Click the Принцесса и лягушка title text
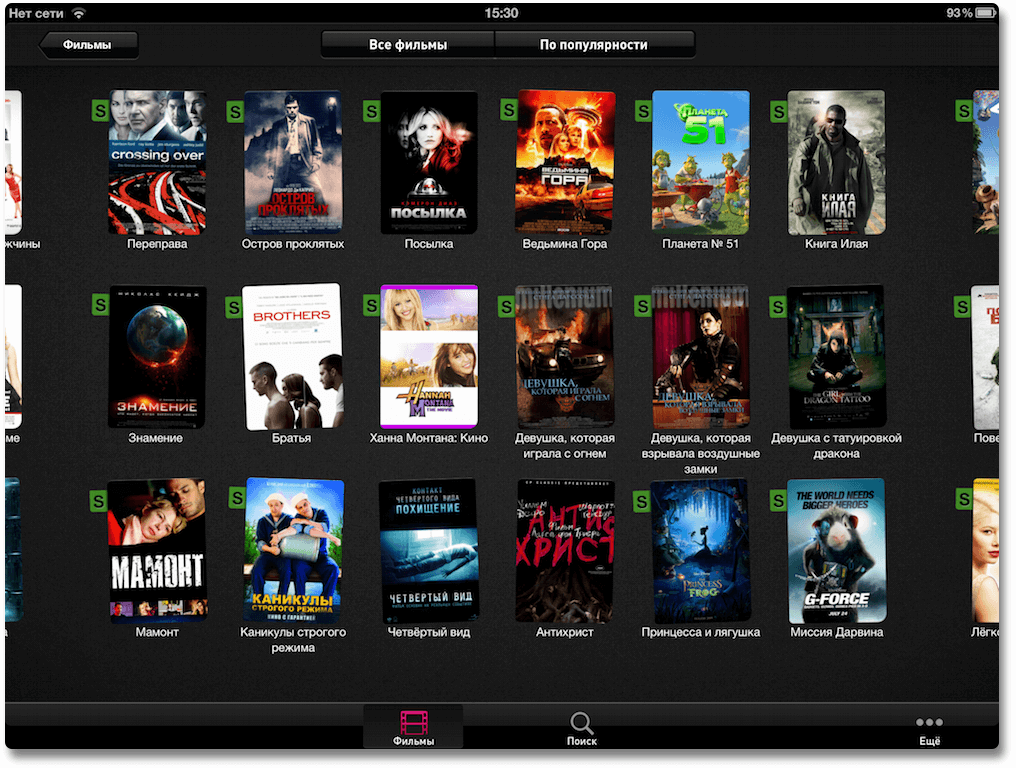1016x768 pixels. tap(700, 632)
